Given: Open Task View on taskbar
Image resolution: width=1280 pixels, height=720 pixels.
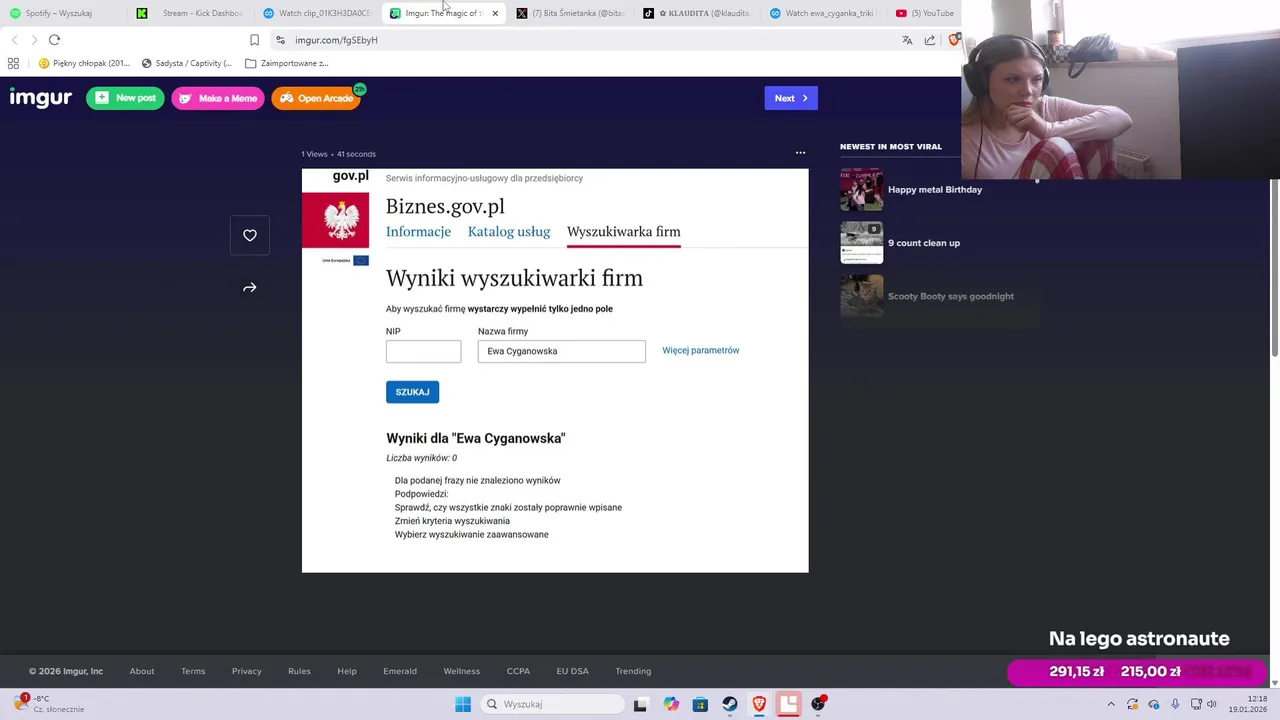Looking at the screenshot, I should (640, 704).
